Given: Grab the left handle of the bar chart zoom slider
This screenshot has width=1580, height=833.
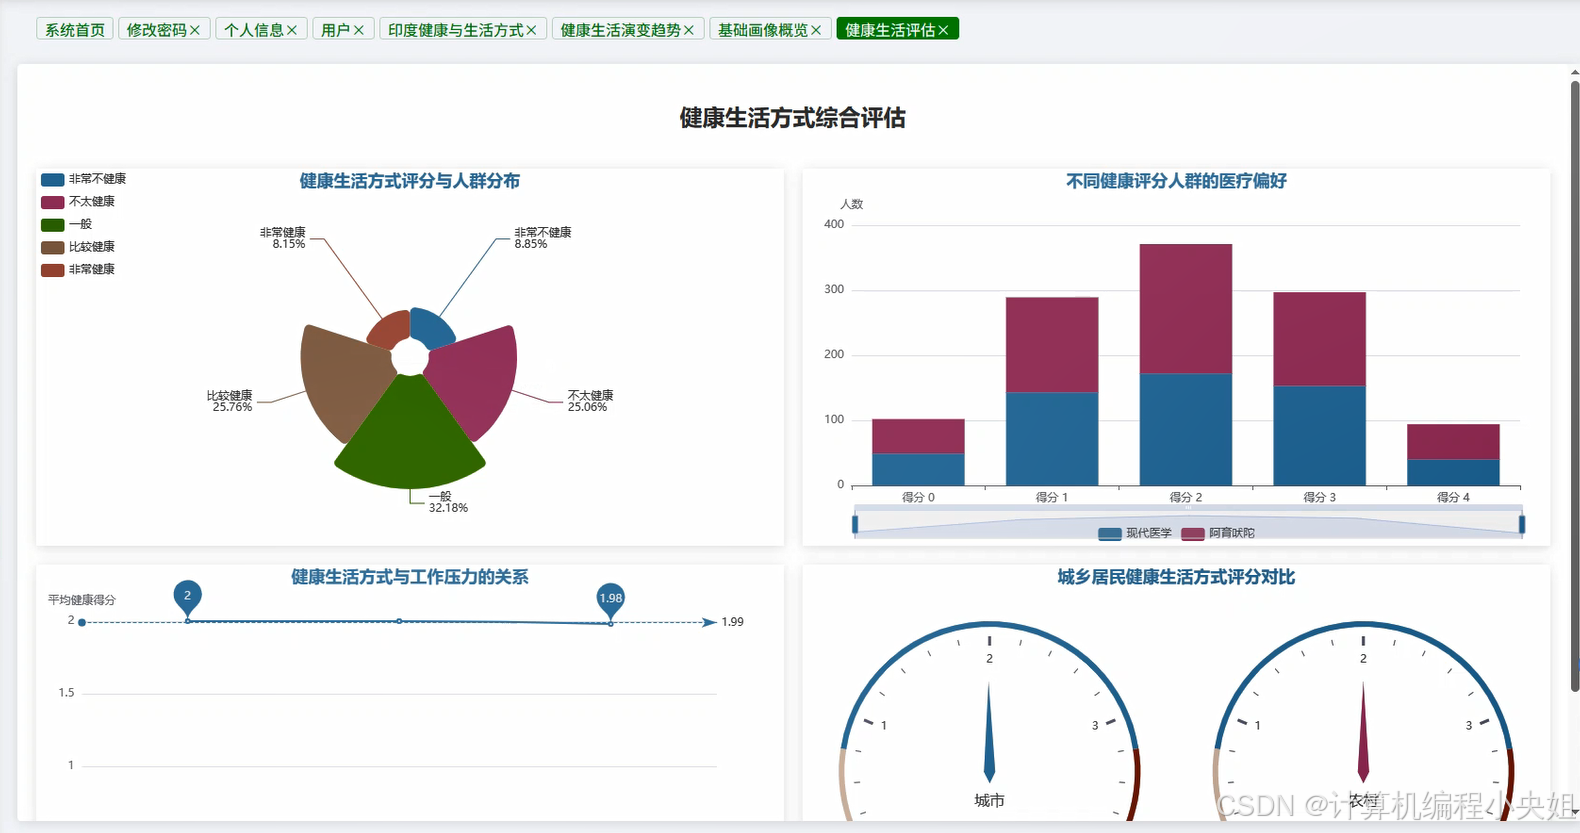Looking at the screenshot, I should coord(855,524).
